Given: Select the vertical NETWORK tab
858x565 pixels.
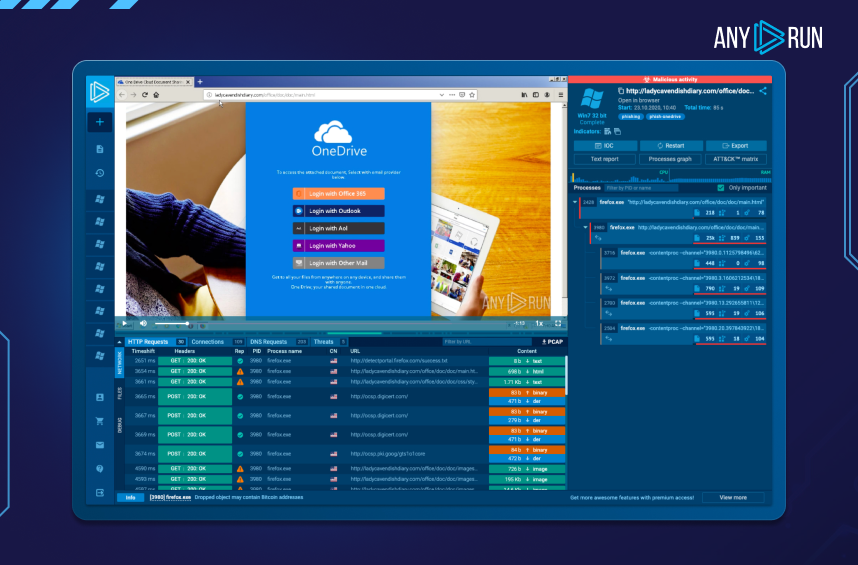Looking at the screenshot, I should pyautogui.click(x=120, y=363).
